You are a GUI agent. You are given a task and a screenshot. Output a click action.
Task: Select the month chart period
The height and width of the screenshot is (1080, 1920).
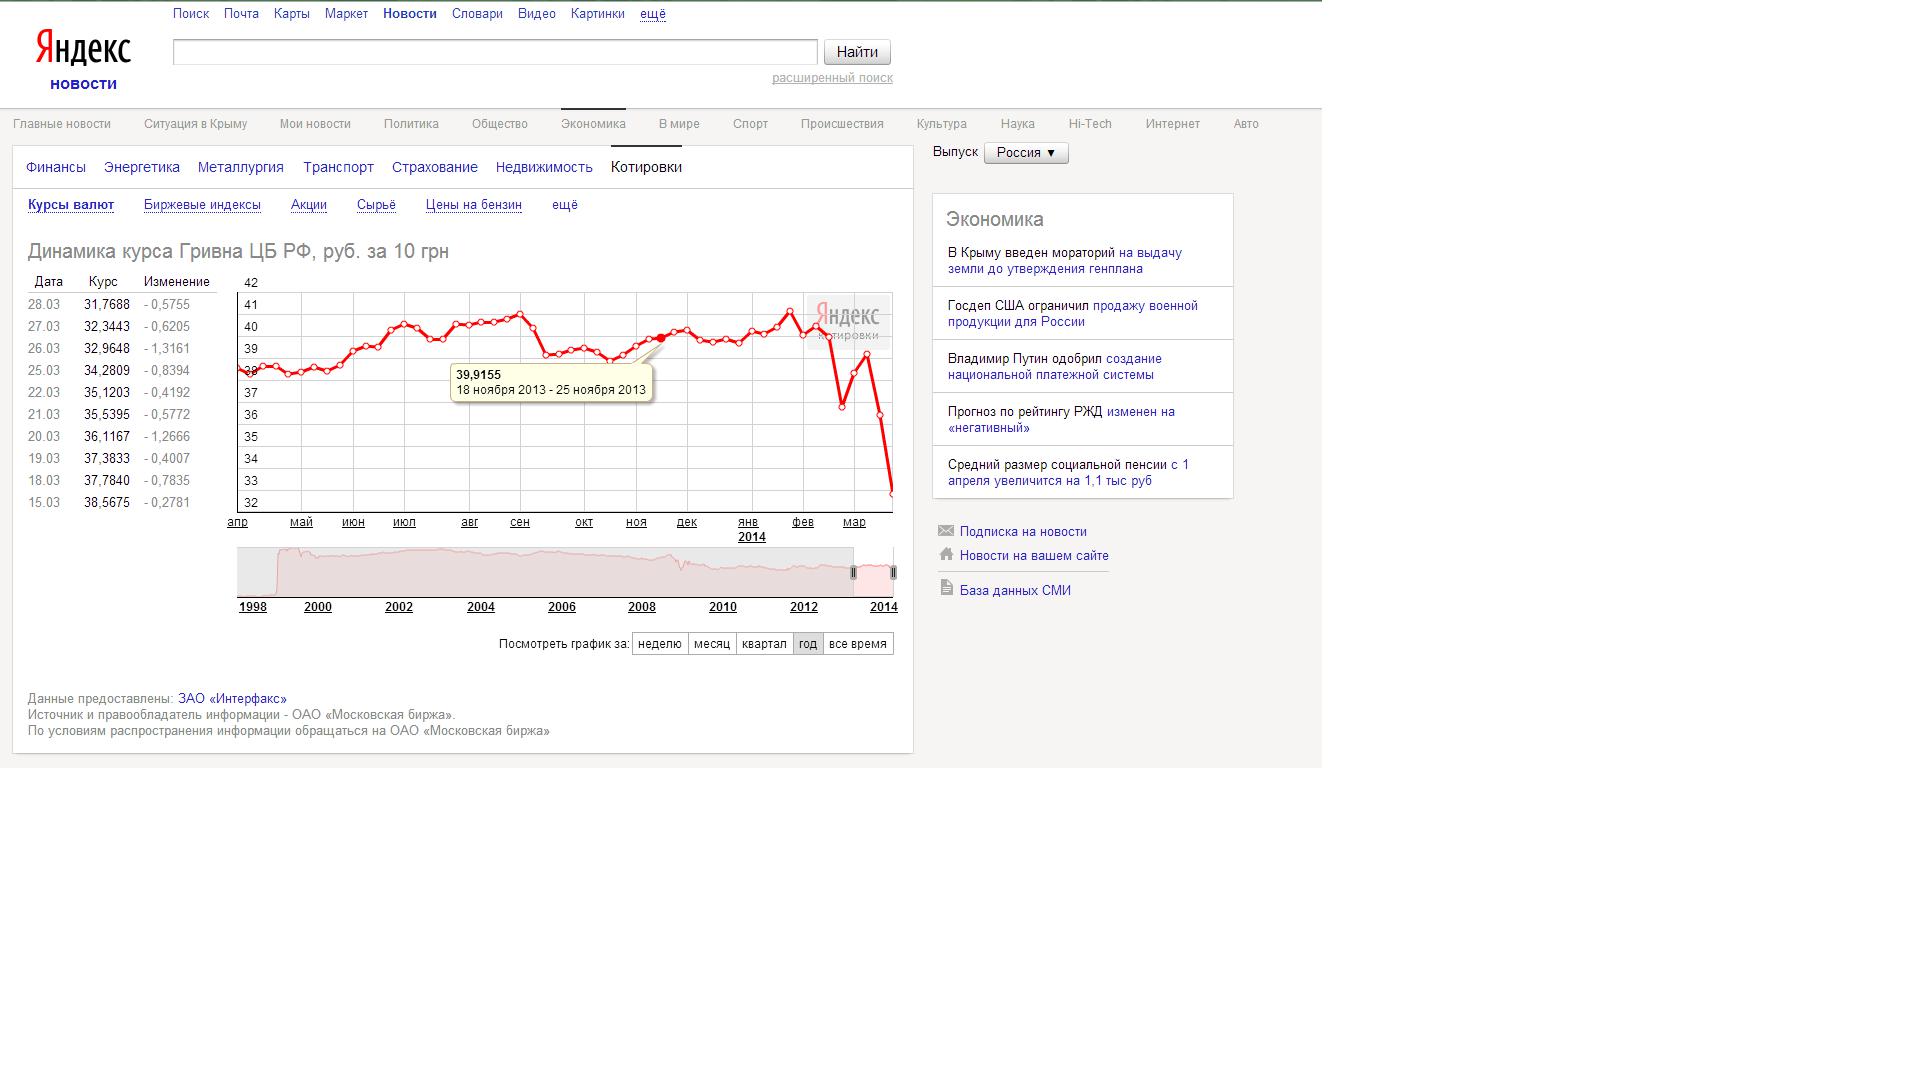(x=712, y=644)
